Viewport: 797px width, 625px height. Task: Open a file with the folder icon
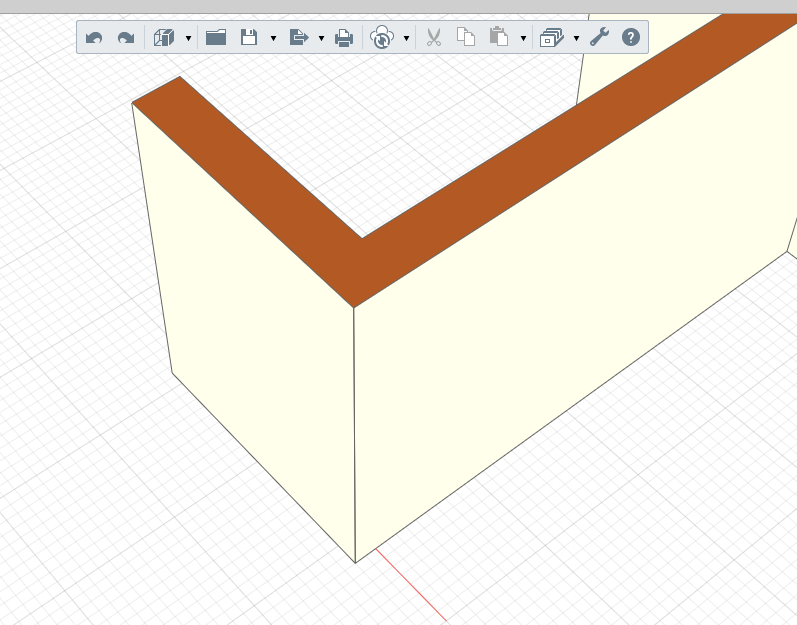pyautogui.click(x=216, y=37)
